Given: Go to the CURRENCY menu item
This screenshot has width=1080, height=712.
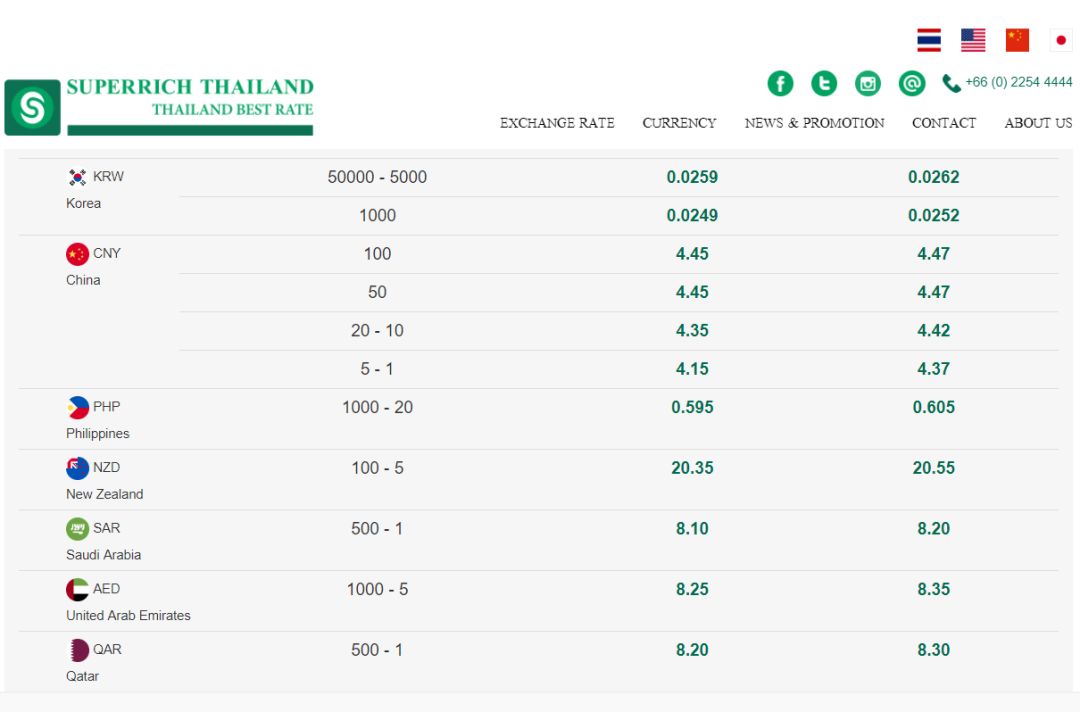Looking at the screenshot, I should click(x=679, y=123).
